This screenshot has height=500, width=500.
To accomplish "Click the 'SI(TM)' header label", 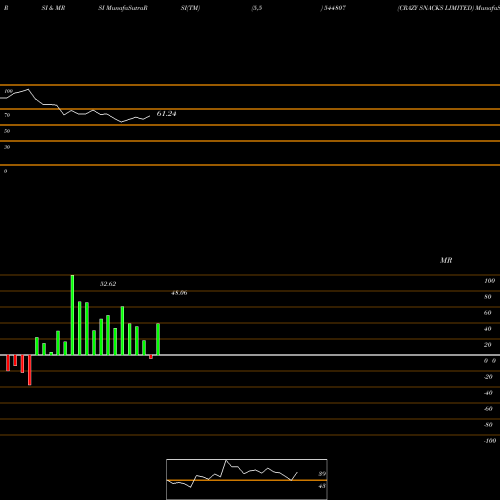I will pyautogui.click(x=190, y=8).
